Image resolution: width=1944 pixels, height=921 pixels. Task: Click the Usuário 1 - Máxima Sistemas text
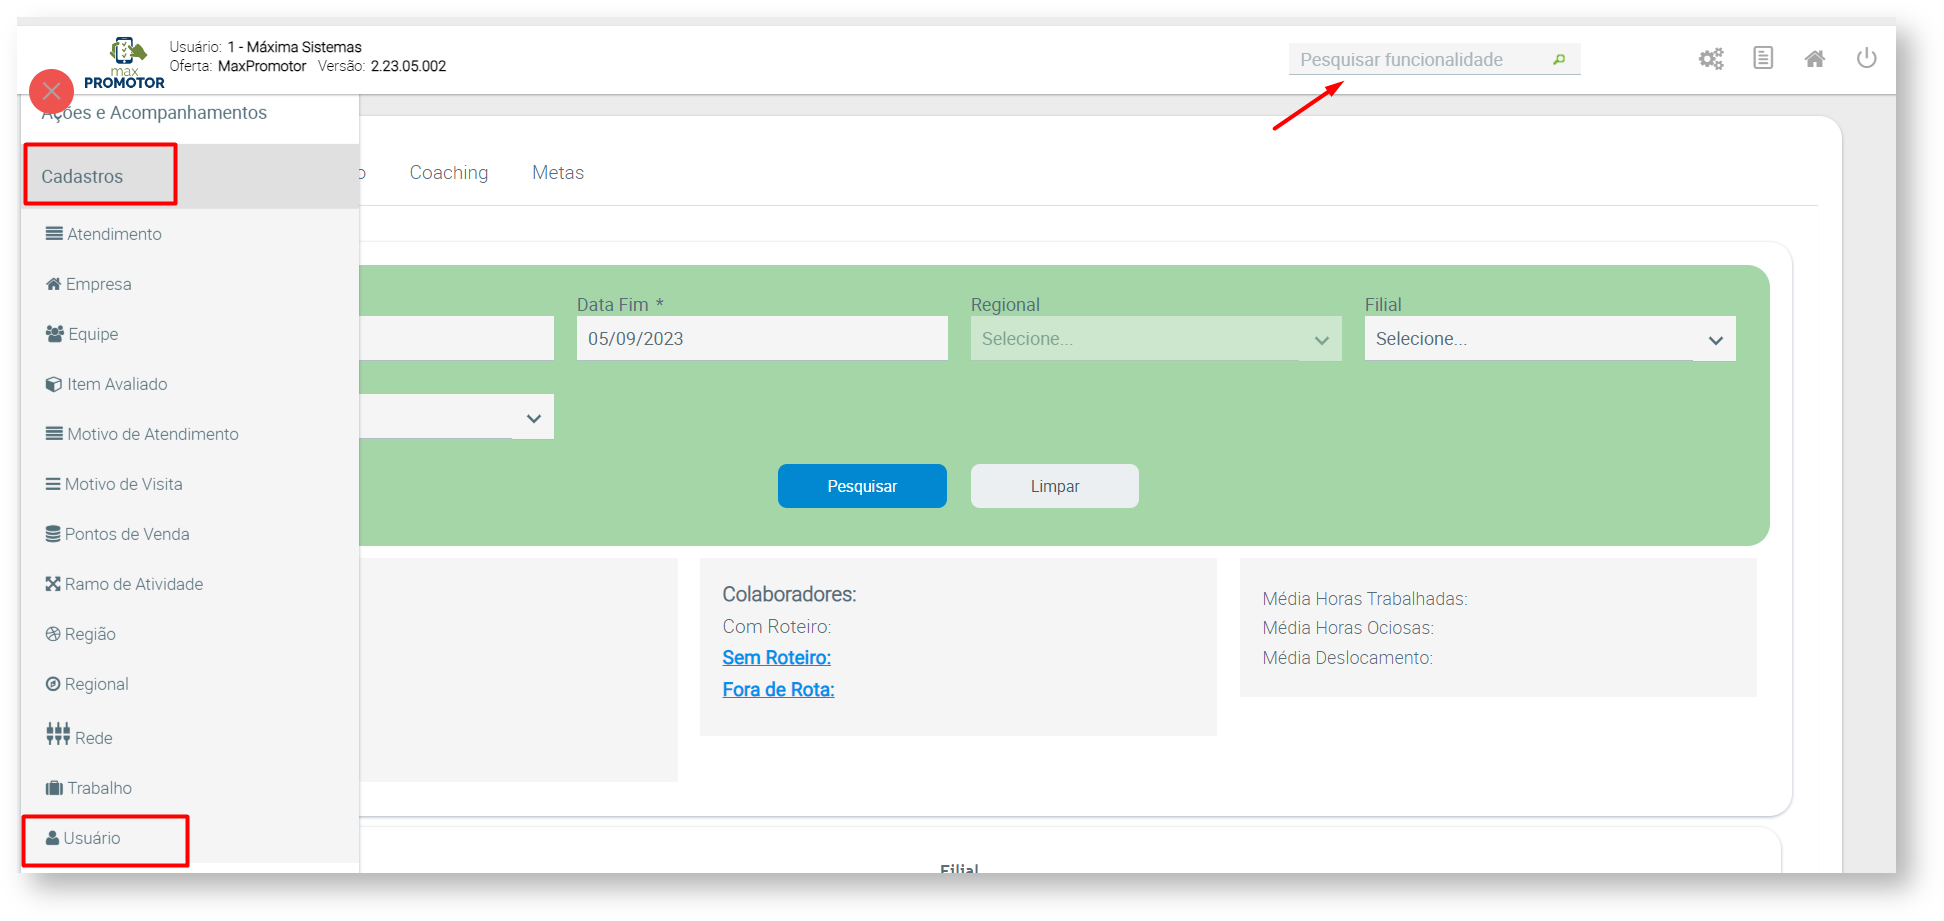(x=266, y=47)
